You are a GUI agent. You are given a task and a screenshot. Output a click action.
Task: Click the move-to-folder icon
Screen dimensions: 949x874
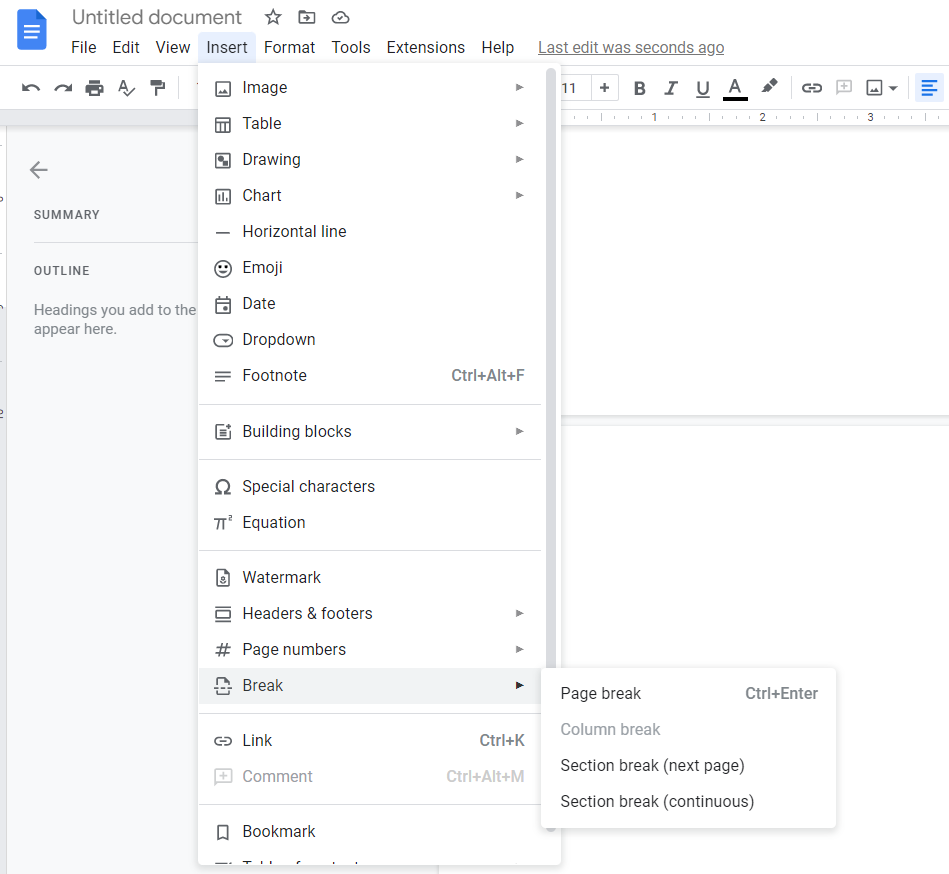307,17
